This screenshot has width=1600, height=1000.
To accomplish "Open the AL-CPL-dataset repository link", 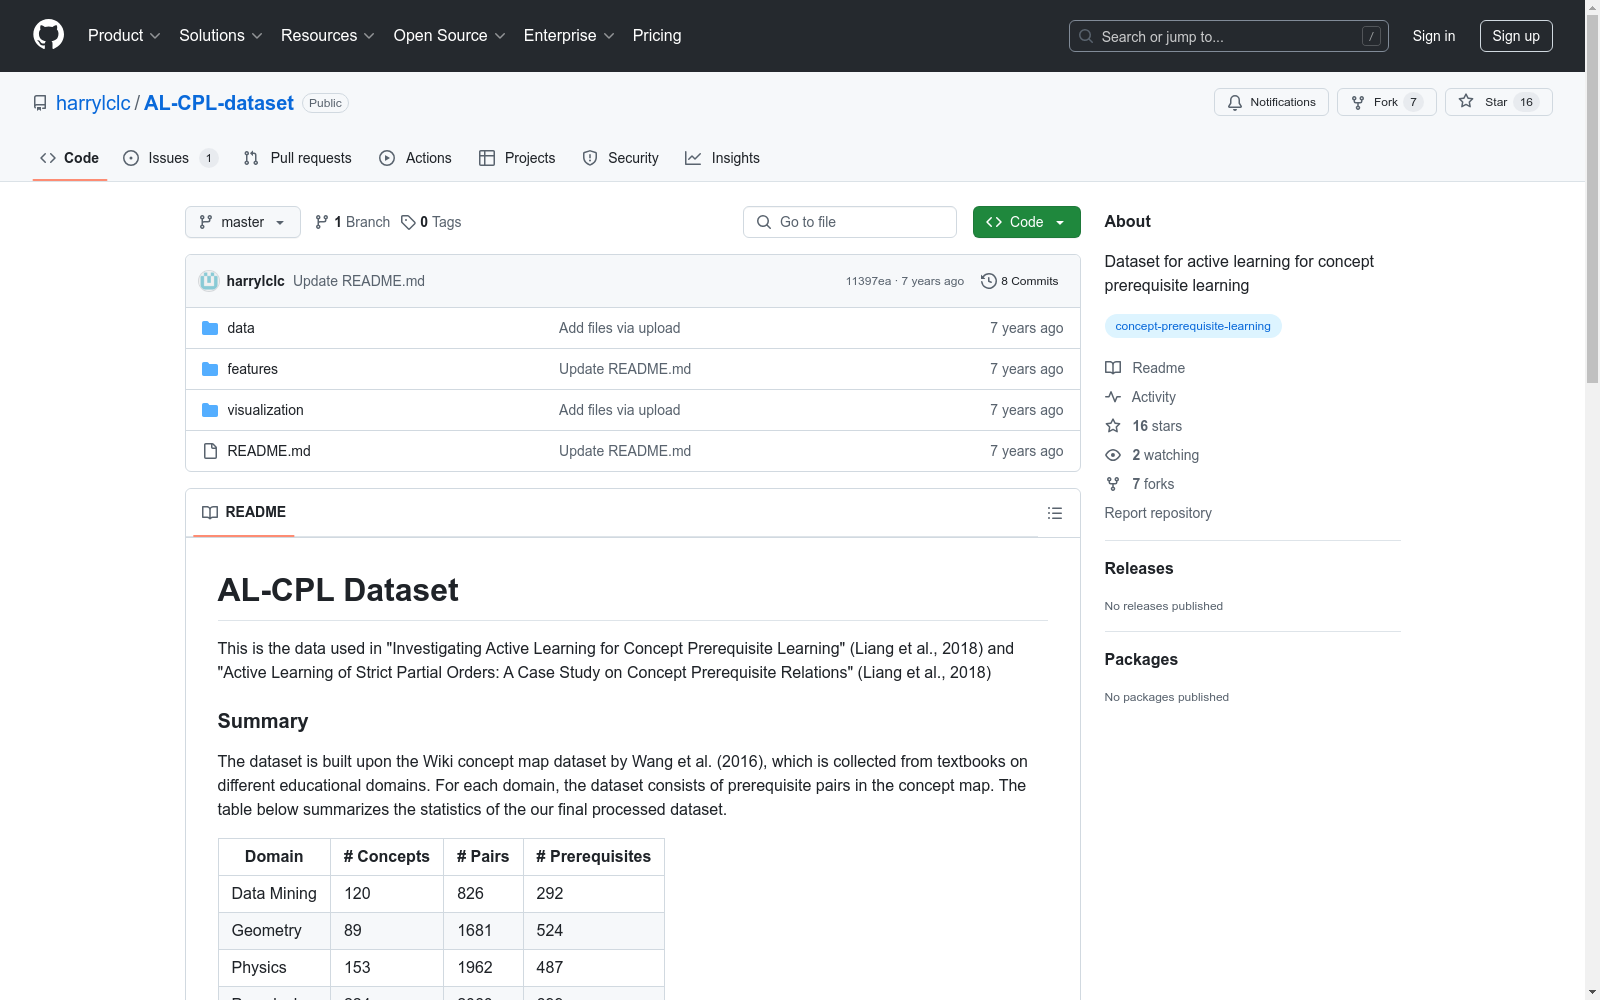I will 219,103.
